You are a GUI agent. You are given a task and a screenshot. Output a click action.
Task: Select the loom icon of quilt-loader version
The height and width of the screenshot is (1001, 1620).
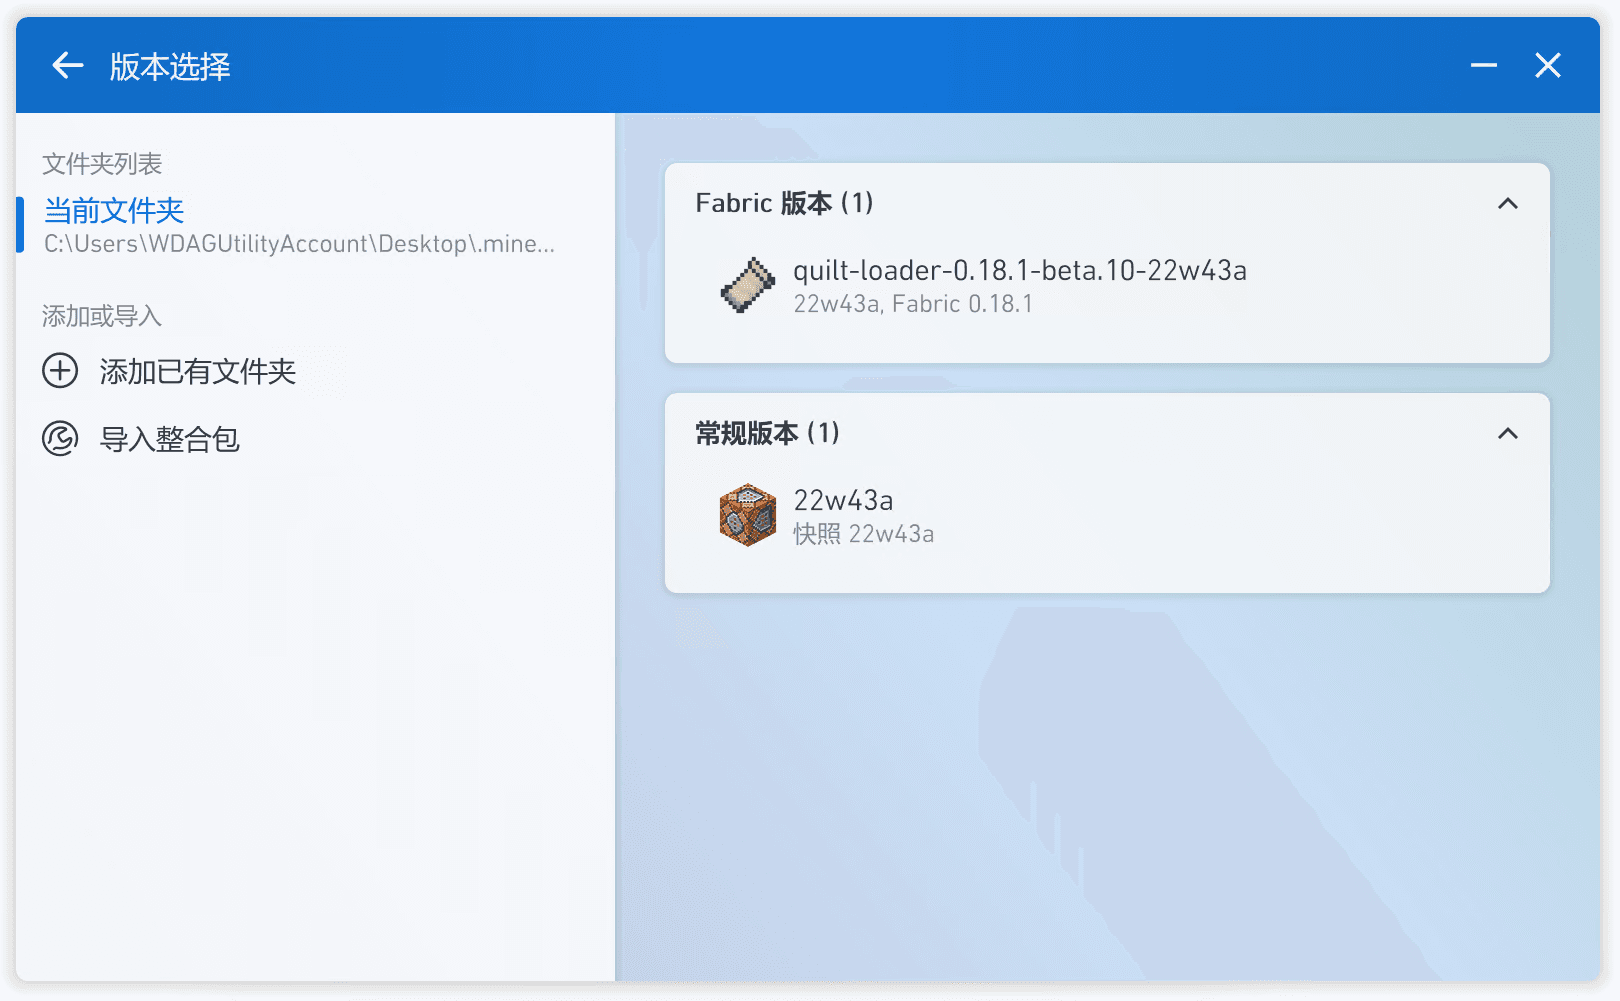pos(748,284)
